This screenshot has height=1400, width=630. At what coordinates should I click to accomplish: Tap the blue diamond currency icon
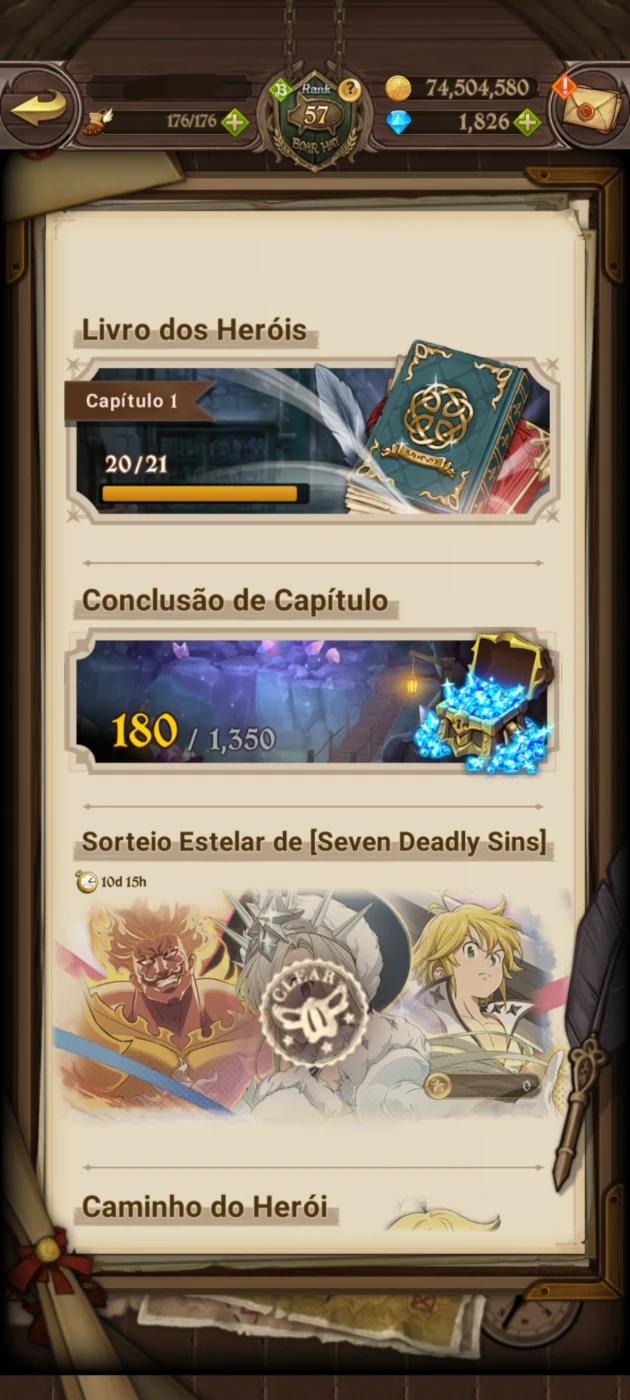(398, 123)
